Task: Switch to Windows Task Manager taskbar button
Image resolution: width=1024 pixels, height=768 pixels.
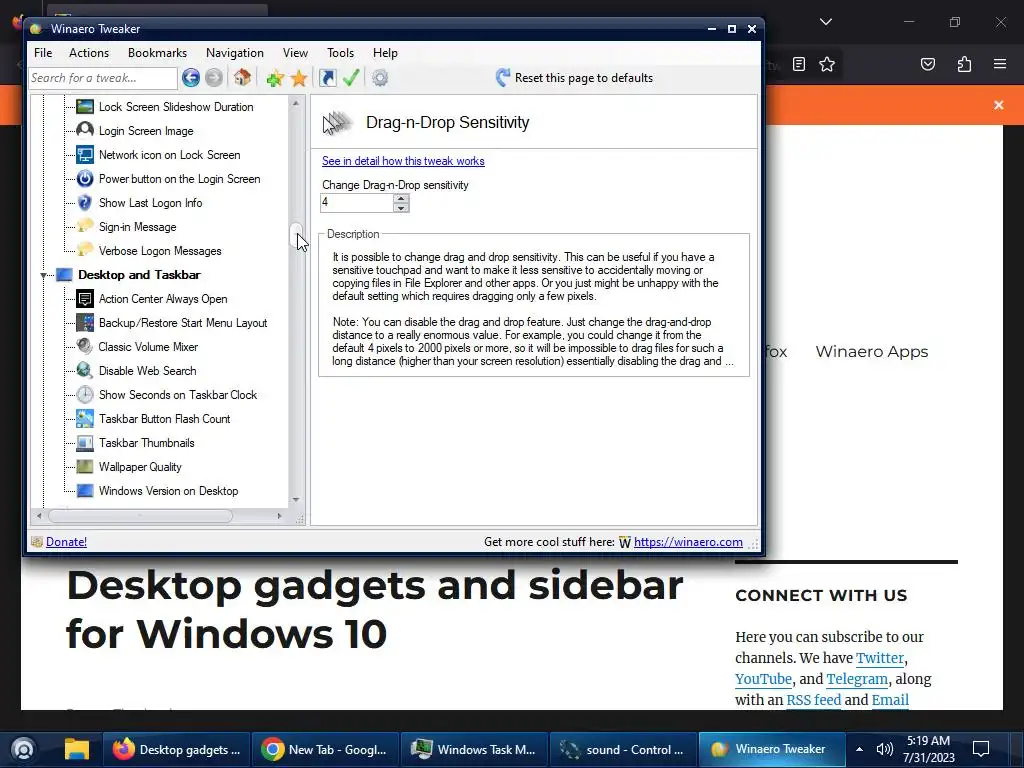Action: (474, 749)
